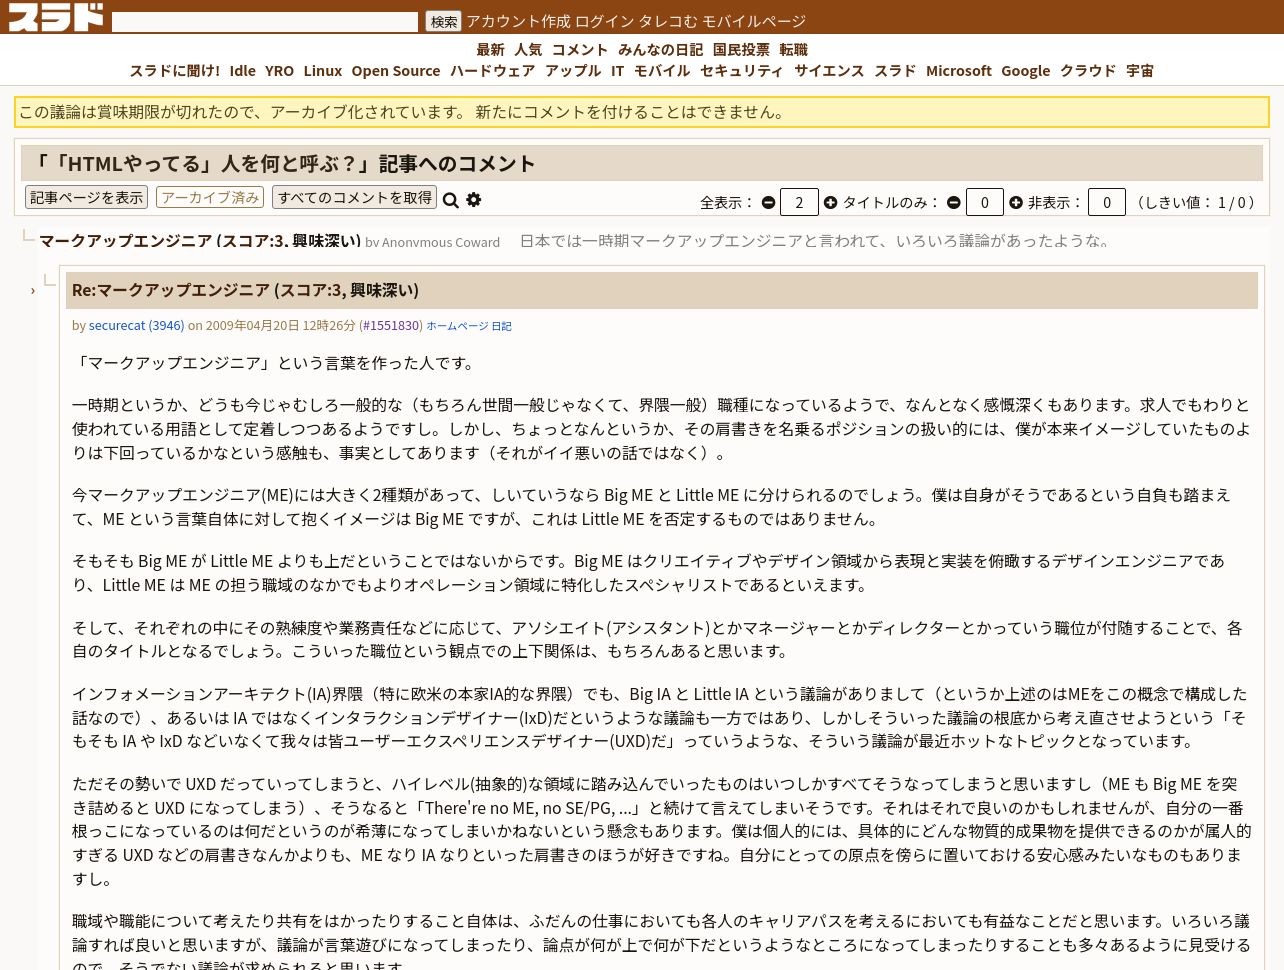Select コメント in navigation
The width and height of the screenshot is (1284, 970).
pos(580,49)
